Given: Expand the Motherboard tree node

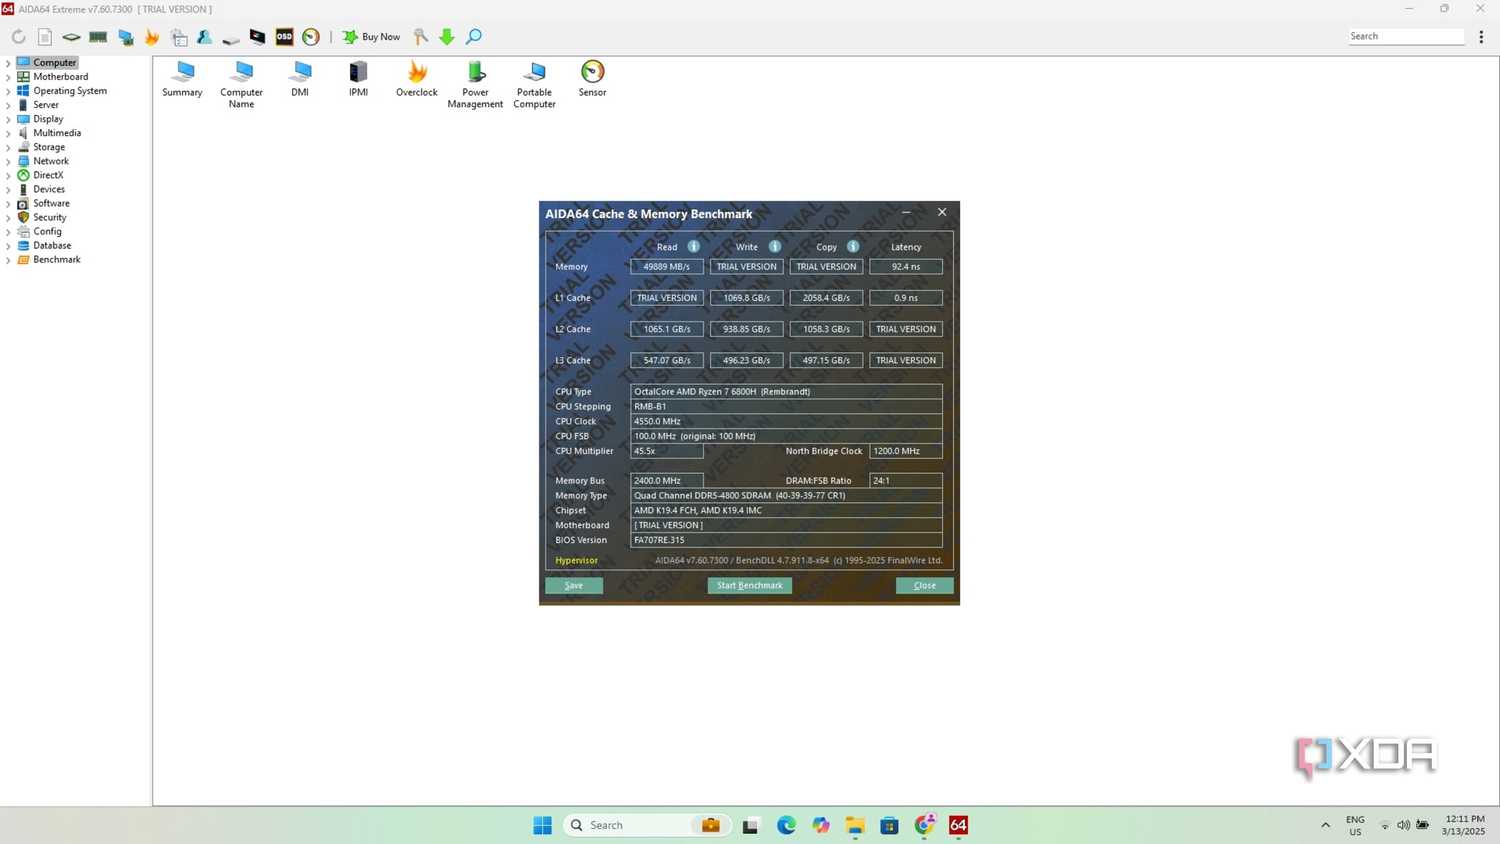Looking at the screenshot, I should tap(8, 77).
